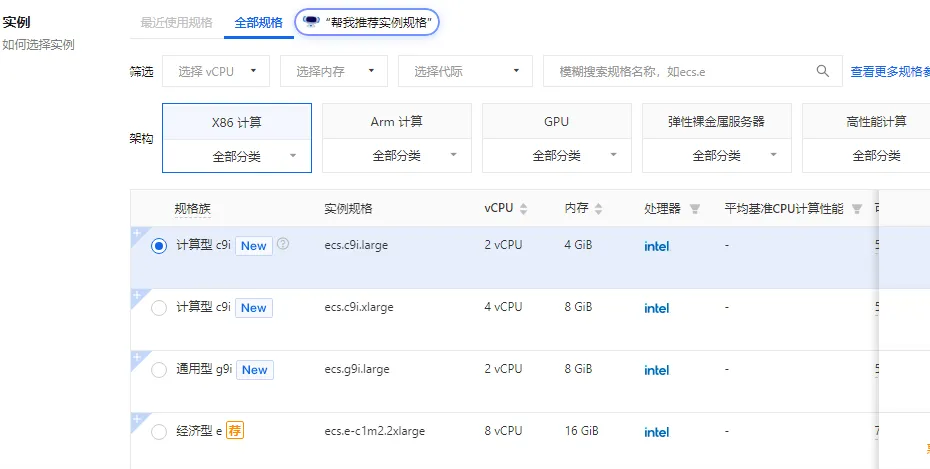Screen dimensions: 930x469
Task: Select X86 计算 architecture
Action: [x=237, y=122]
